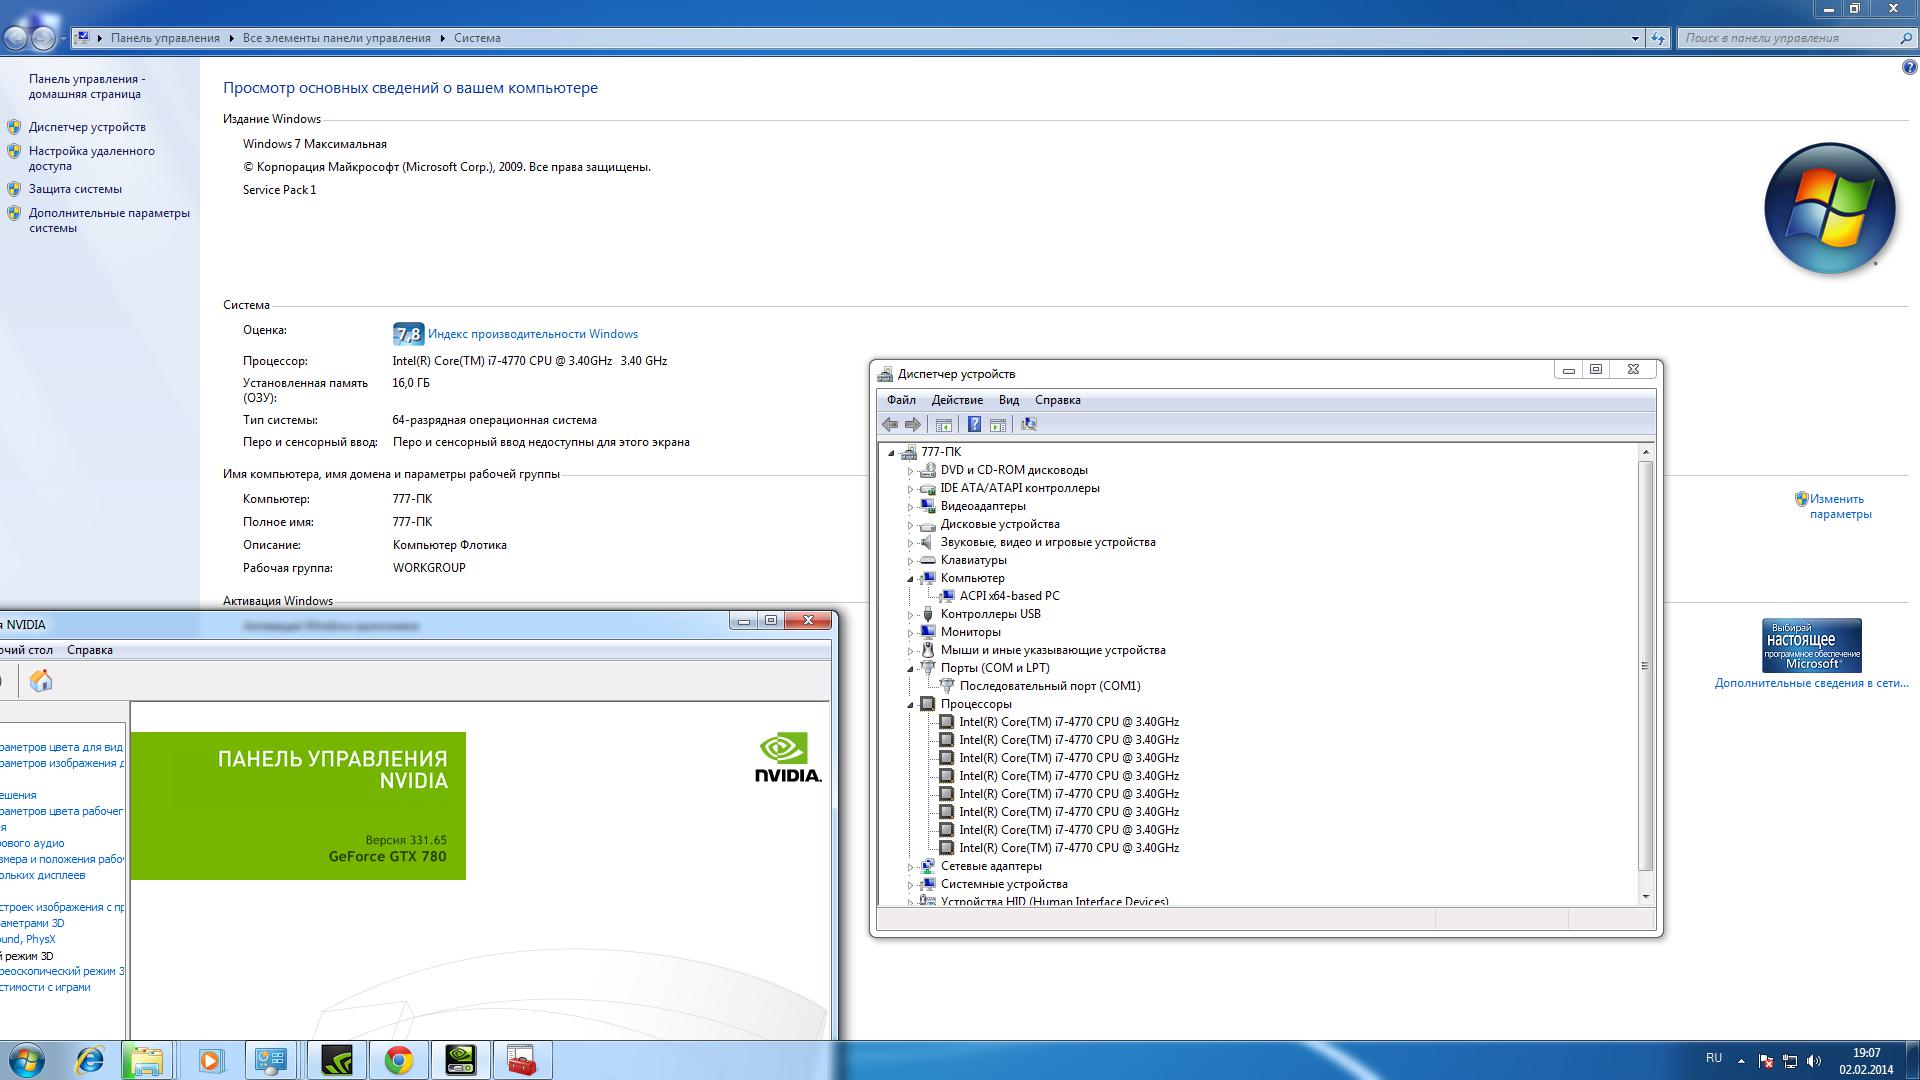1920x1080 pixels.
Task: Open Help icon in Device Manager toolbar
Action: 974,424
